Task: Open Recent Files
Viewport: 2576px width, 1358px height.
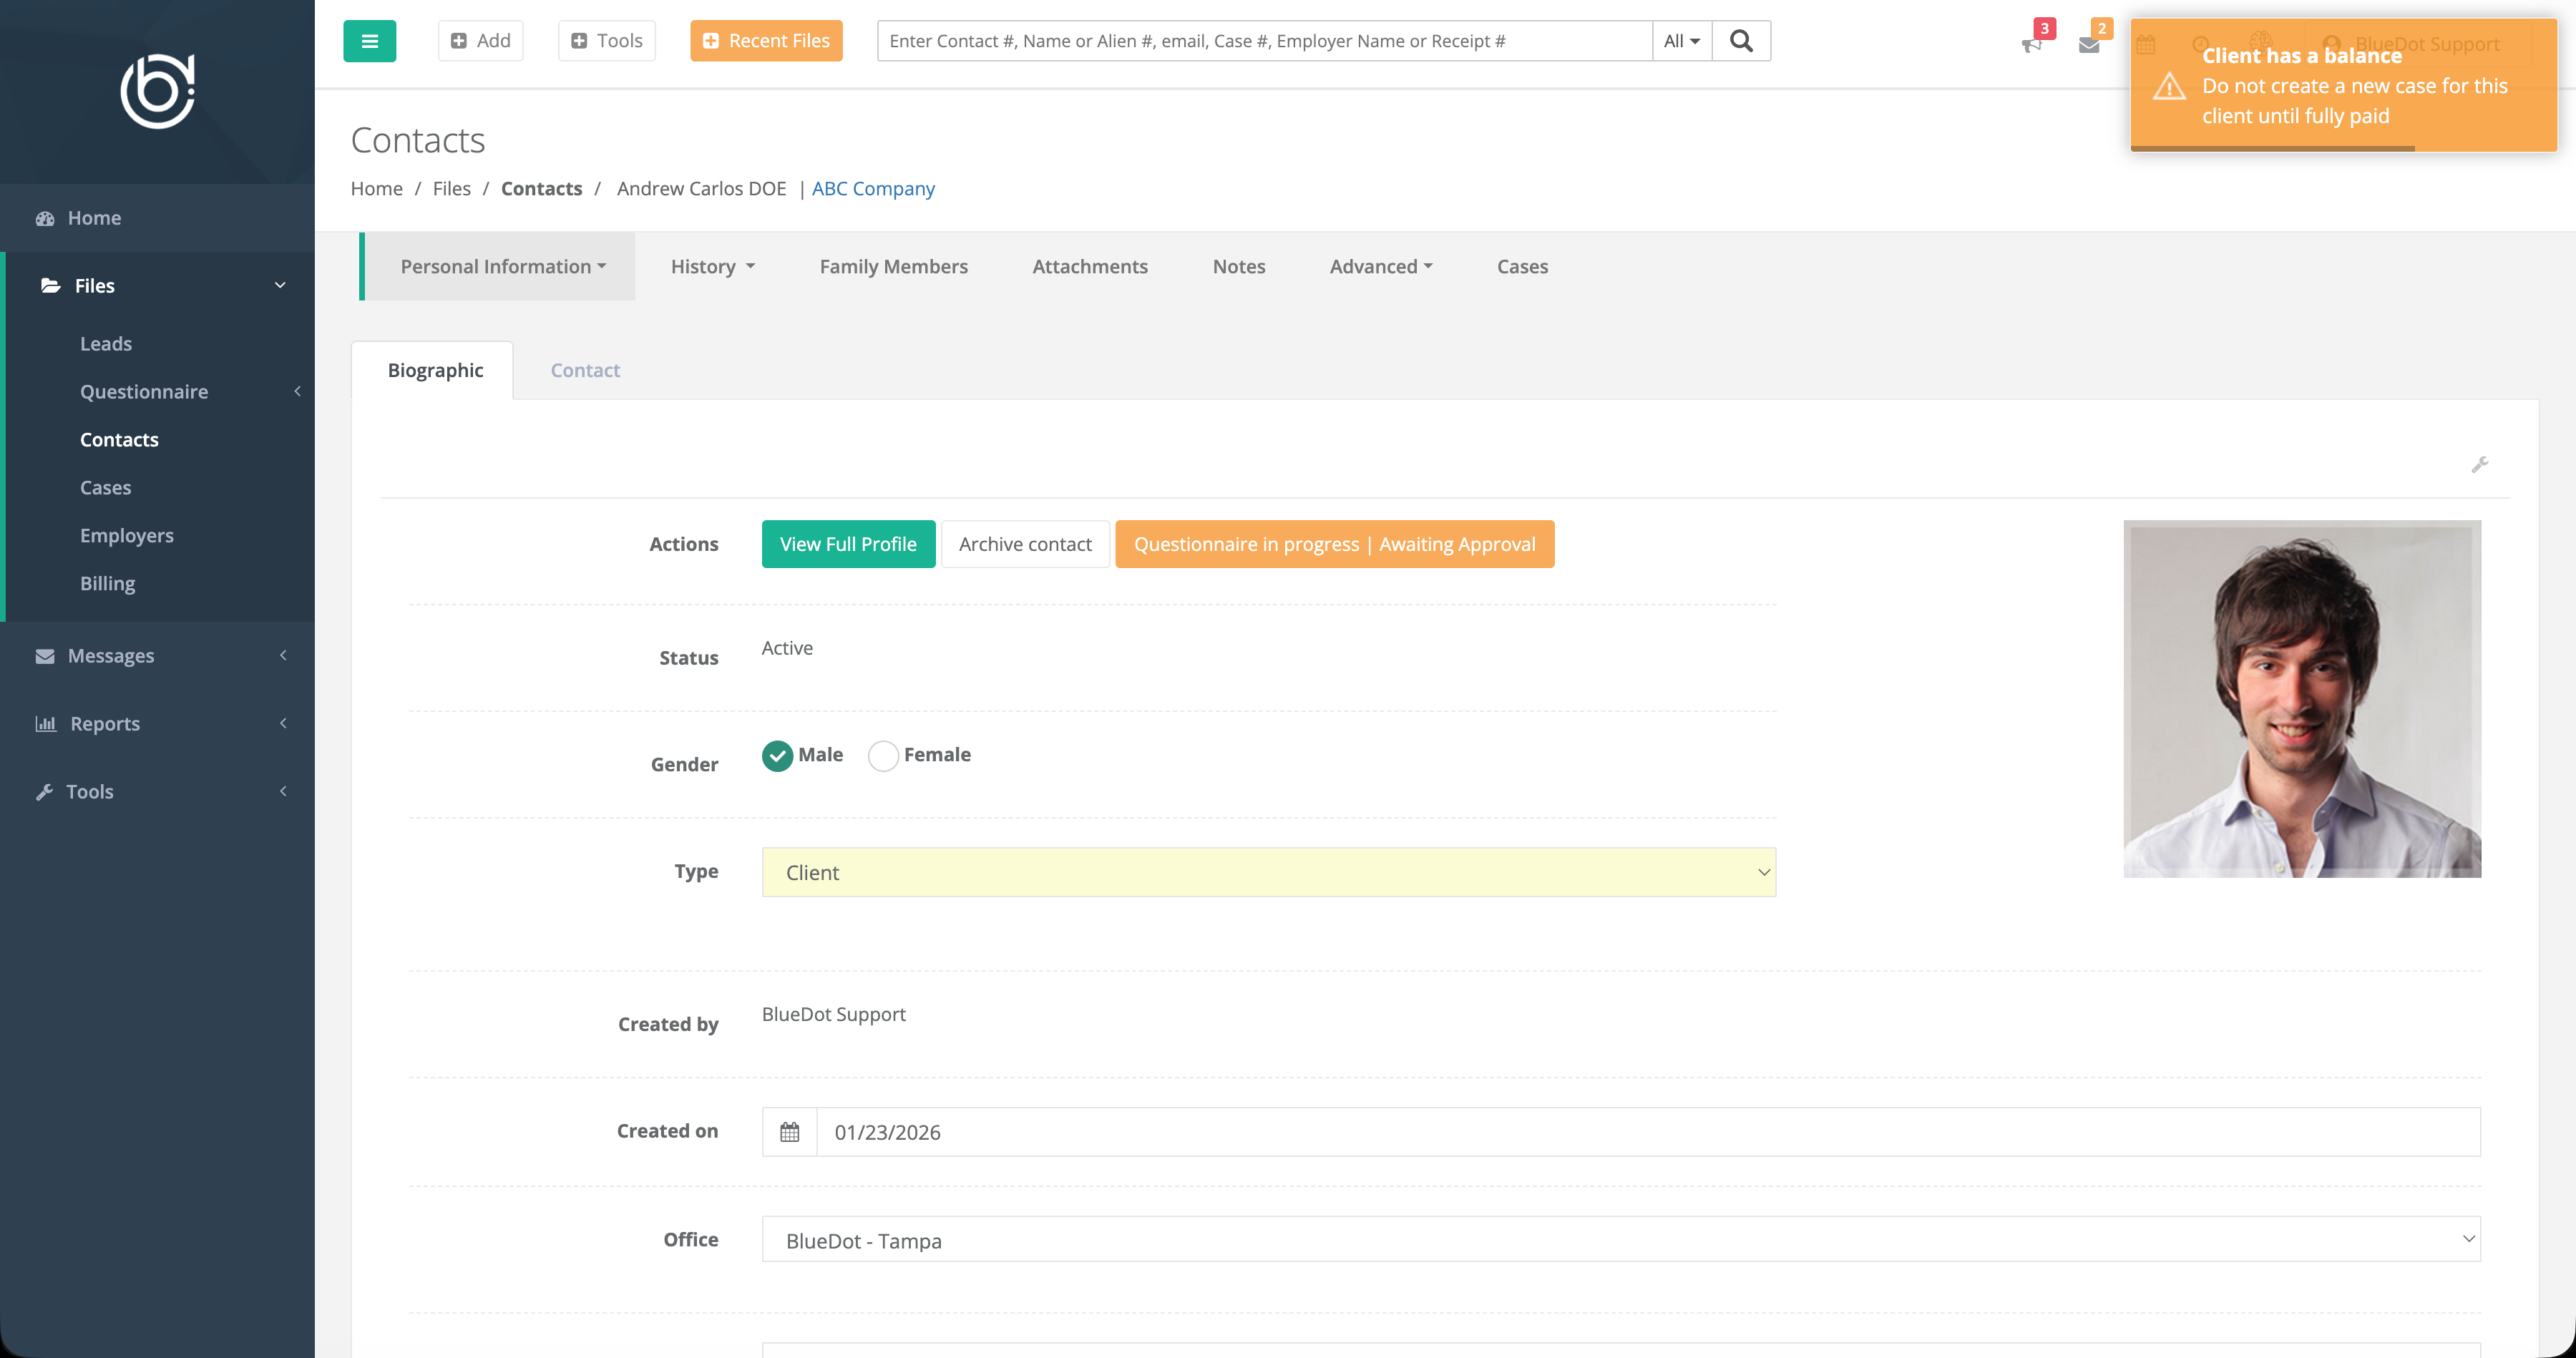Action: click(766, 41)
